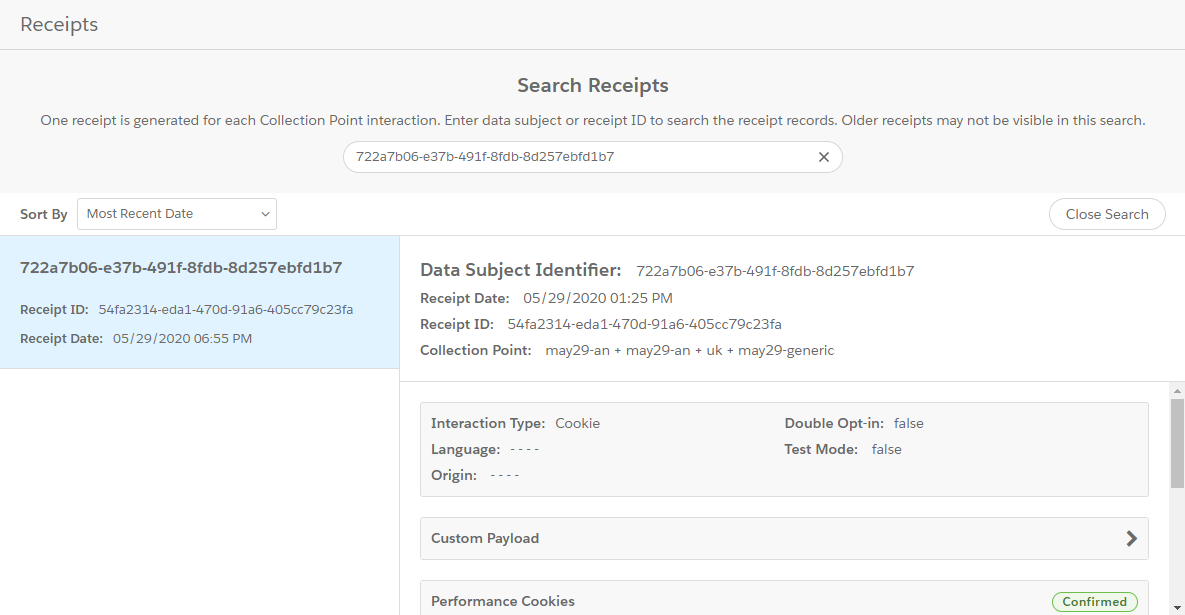Click the Test Mode false value

click(x=886, y=449)
